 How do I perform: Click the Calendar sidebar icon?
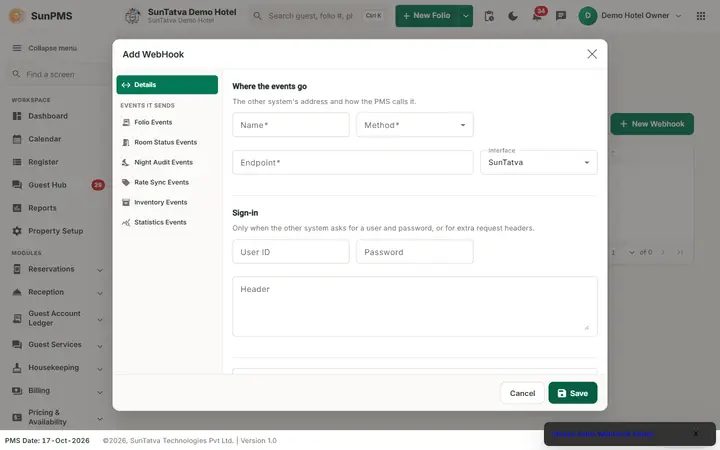point(17,139)
